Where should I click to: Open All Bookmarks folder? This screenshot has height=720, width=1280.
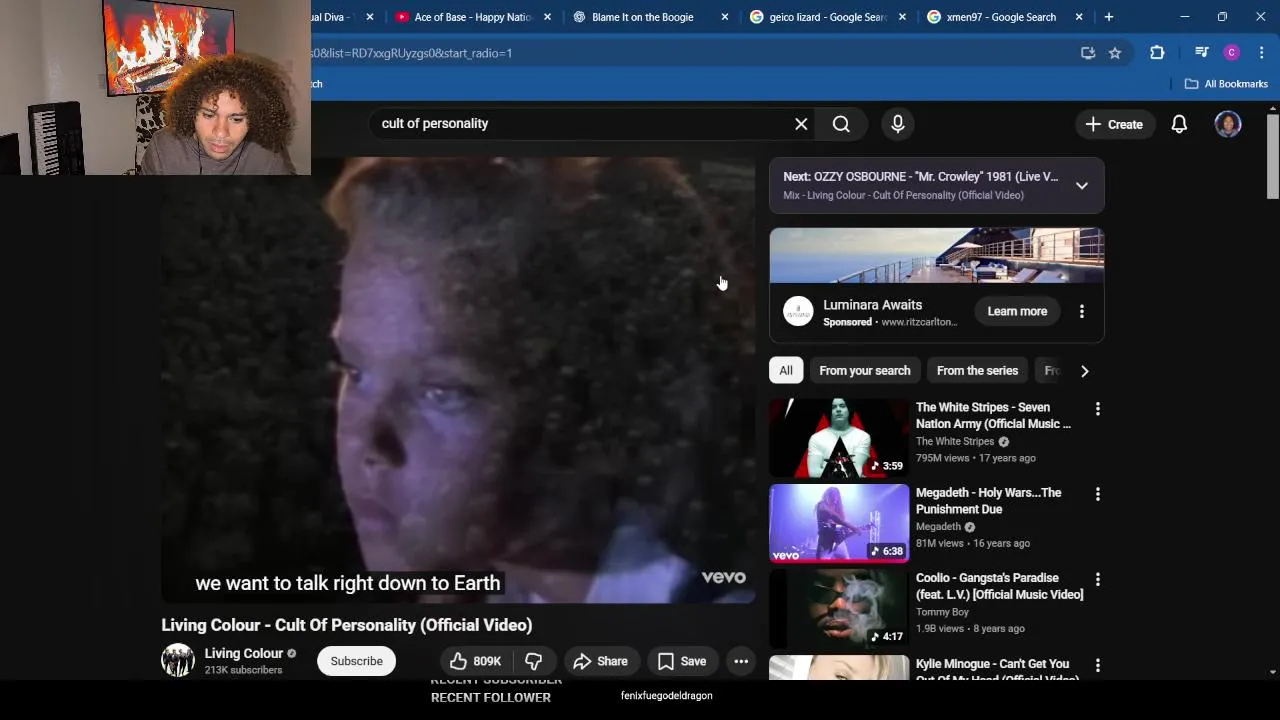click(1226, 84)
